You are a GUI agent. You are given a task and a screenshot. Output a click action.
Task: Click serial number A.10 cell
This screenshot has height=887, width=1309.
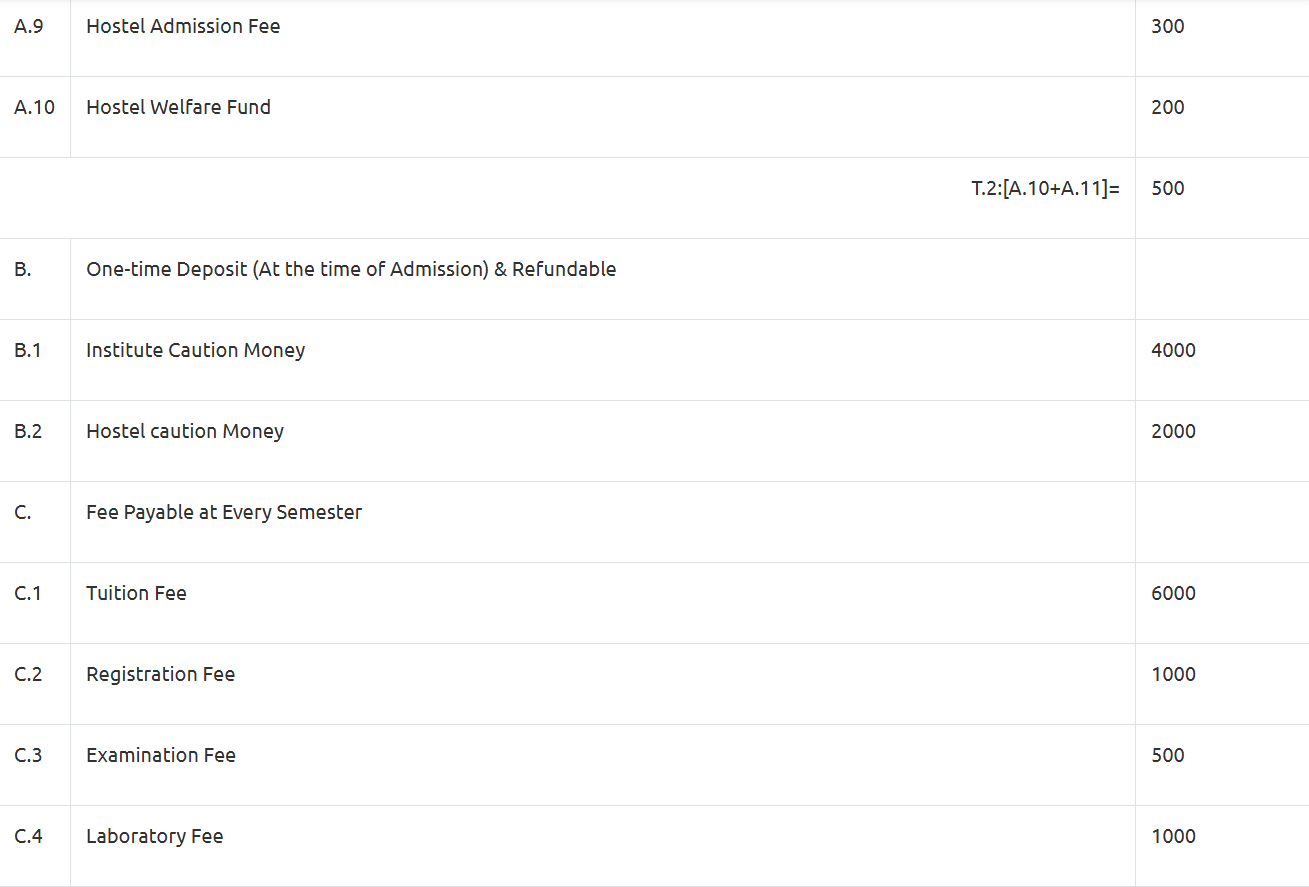(34, 108)
